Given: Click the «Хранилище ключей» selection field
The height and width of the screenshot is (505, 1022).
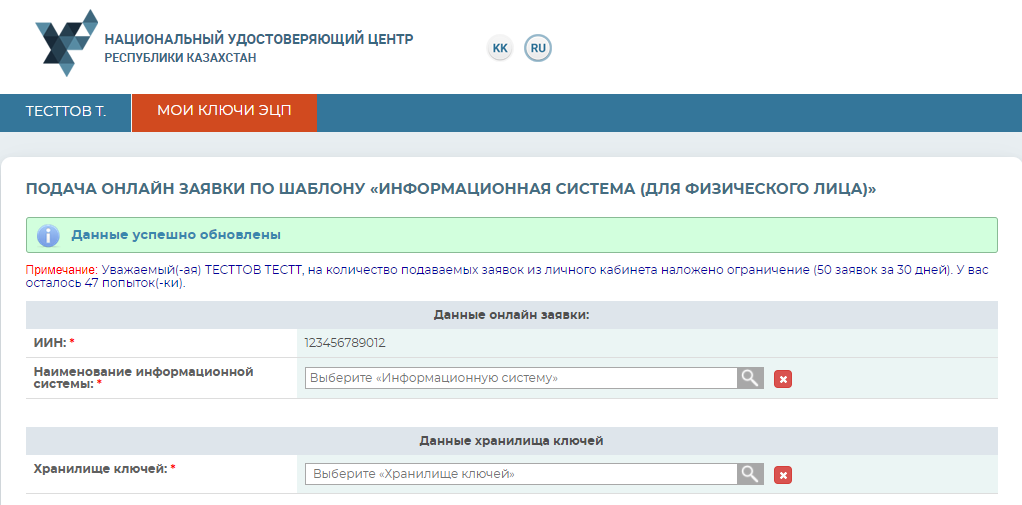Looking at the screenshot, I should [520, 474].
